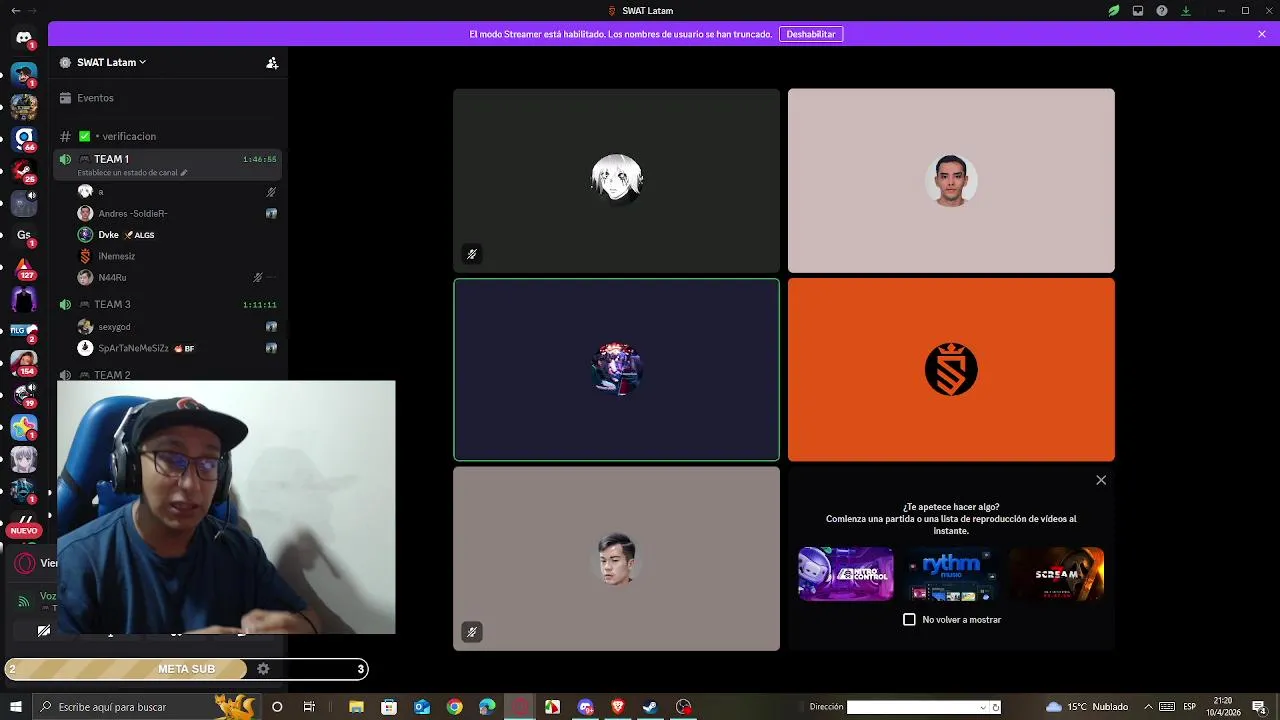This screenshot has width=1280, height=720.
Task: Open Steam from the Windows taskbar
Action: pyautogui.click(x=650, y=707)
